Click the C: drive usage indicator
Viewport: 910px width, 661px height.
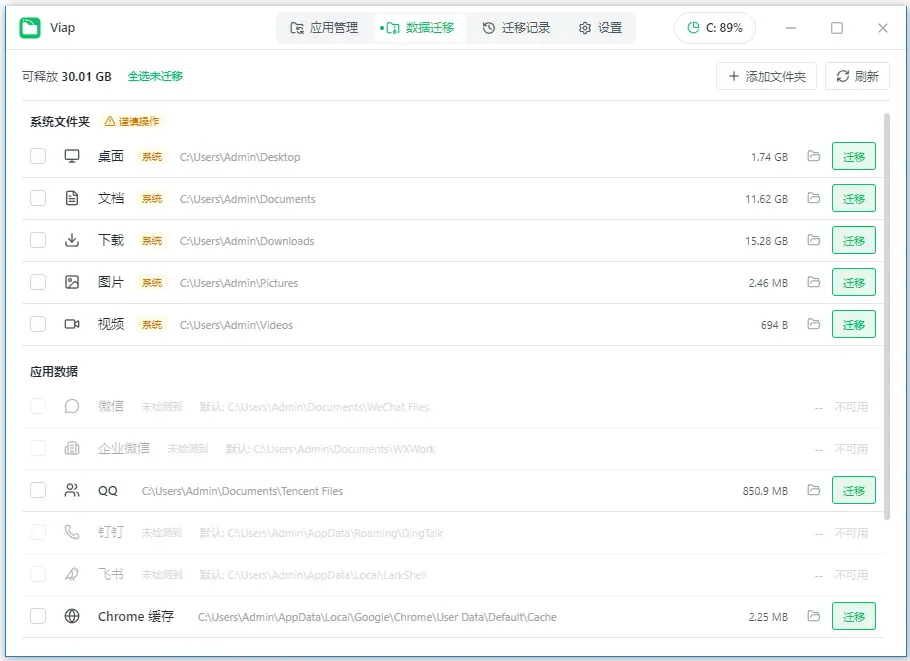click(714, 27)
